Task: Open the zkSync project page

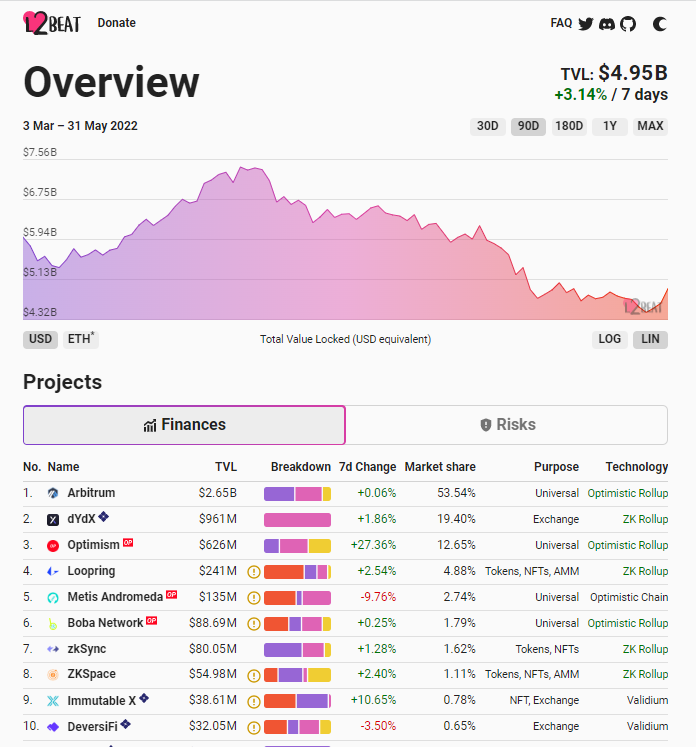Action: tap(87, 649)
